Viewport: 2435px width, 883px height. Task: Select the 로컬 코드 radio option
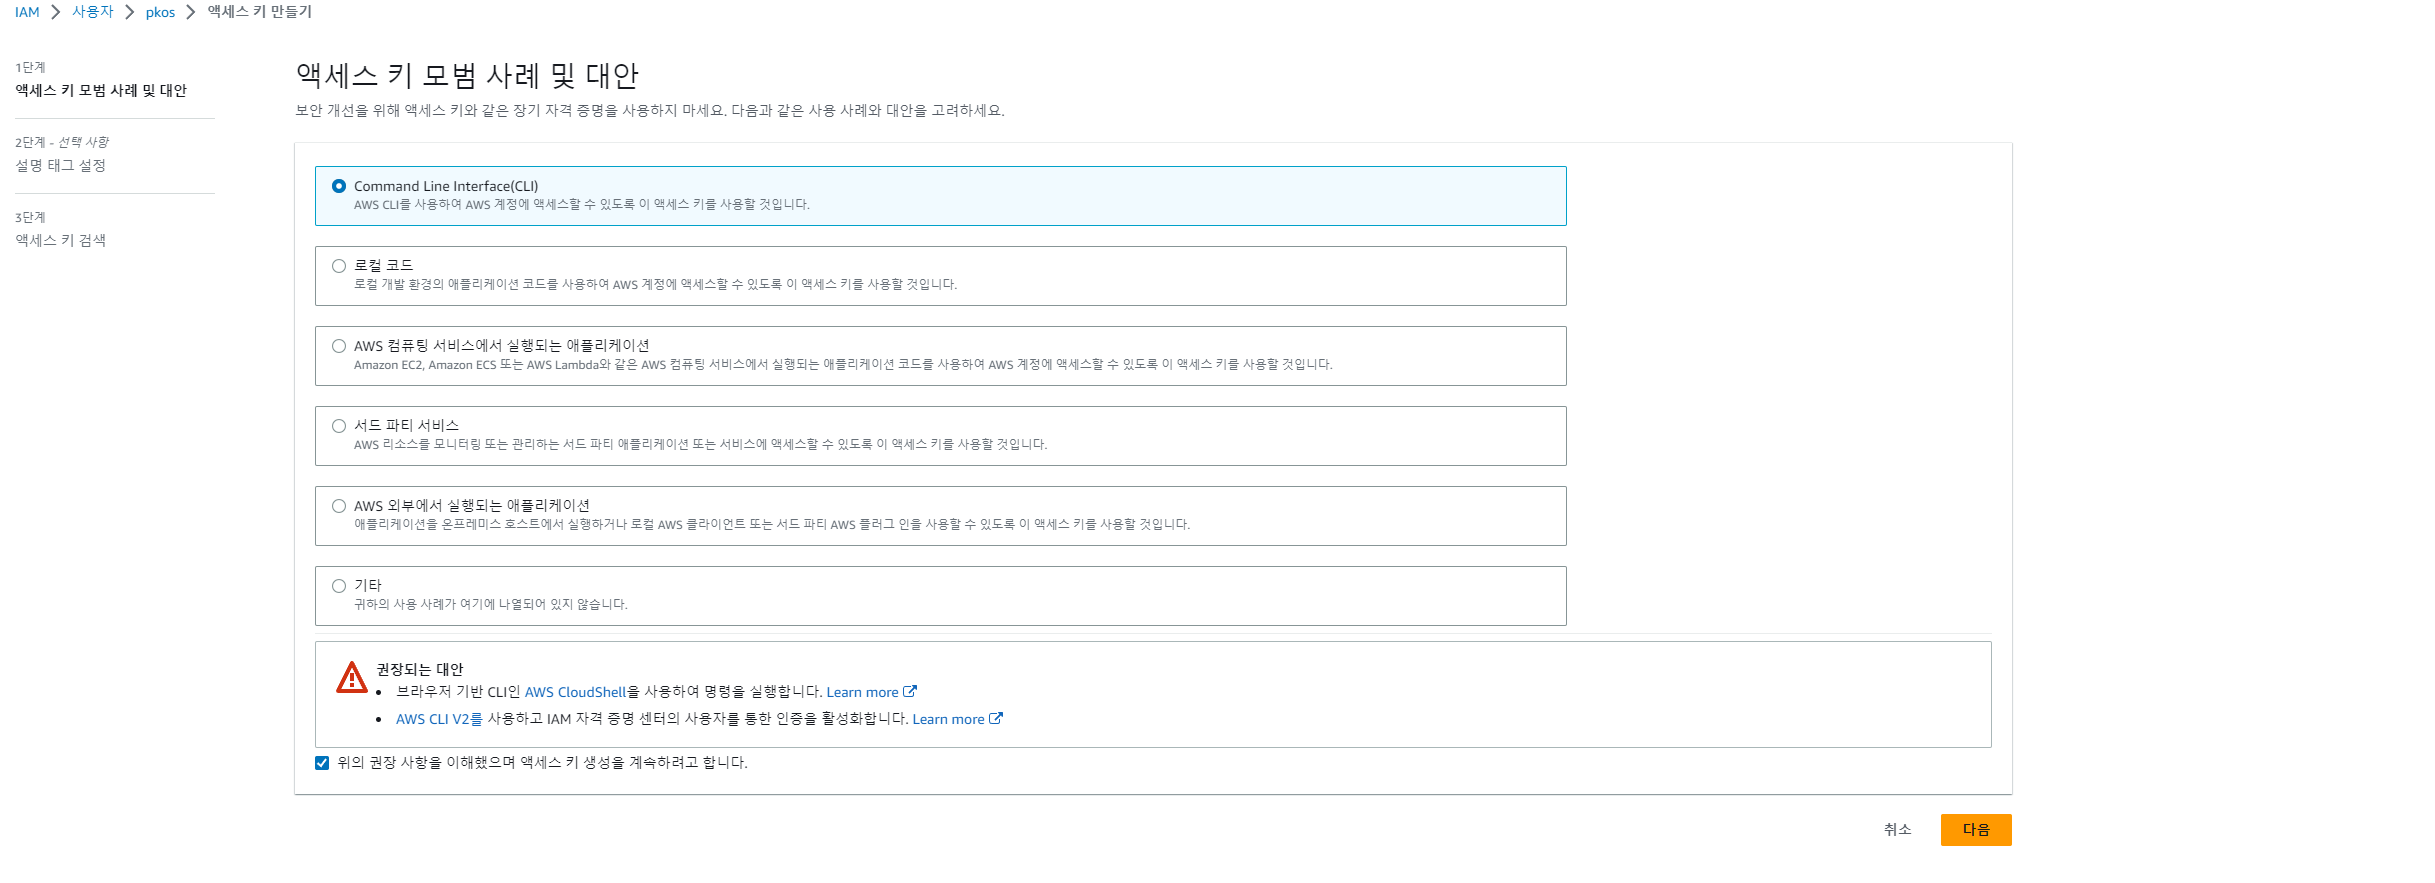[339, 266]
